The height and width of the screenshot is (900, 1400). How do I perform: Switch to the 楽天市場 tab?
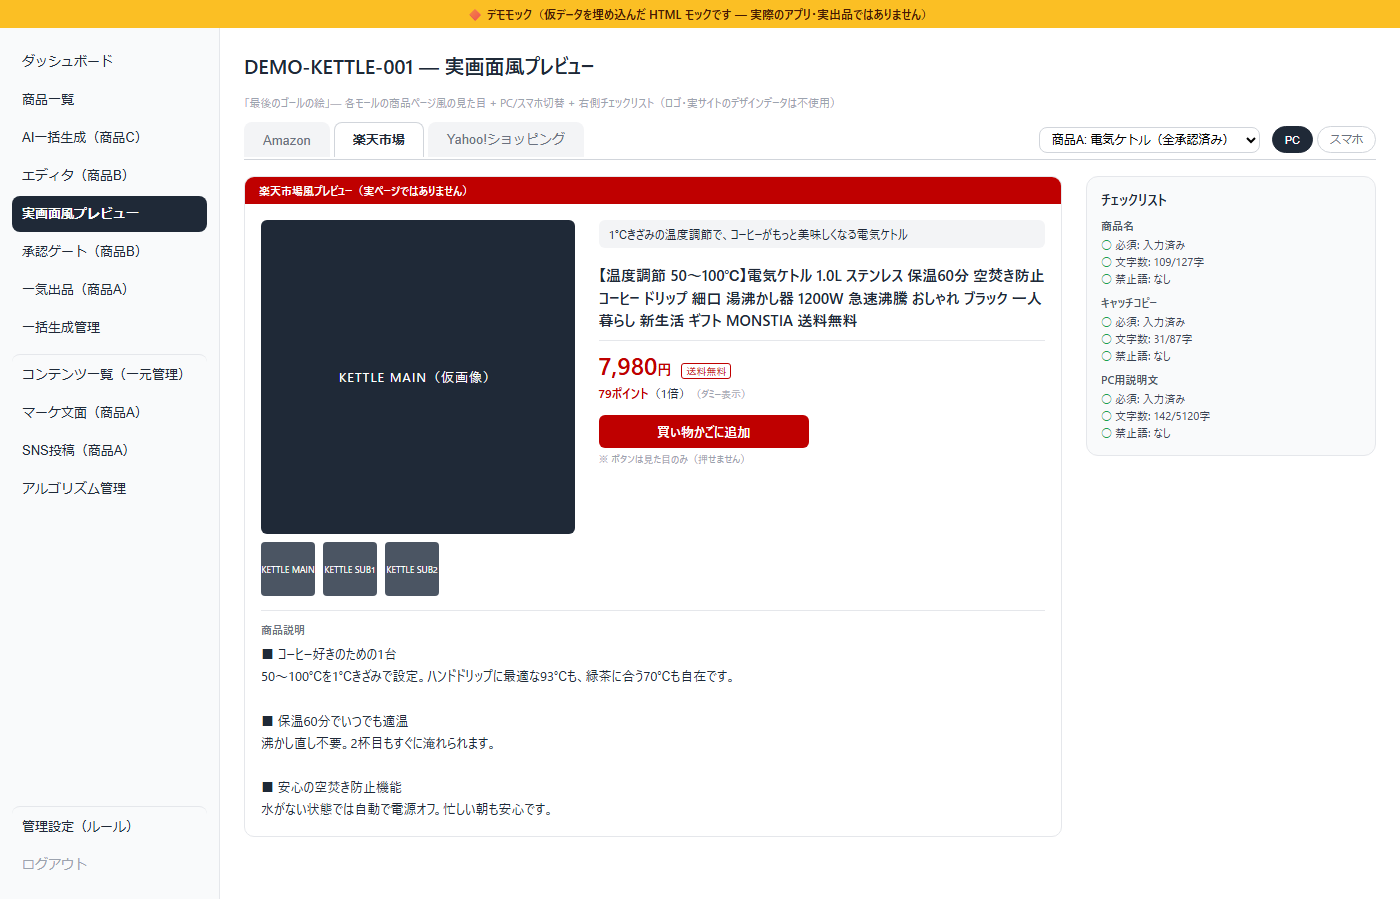tap(379, 140)
